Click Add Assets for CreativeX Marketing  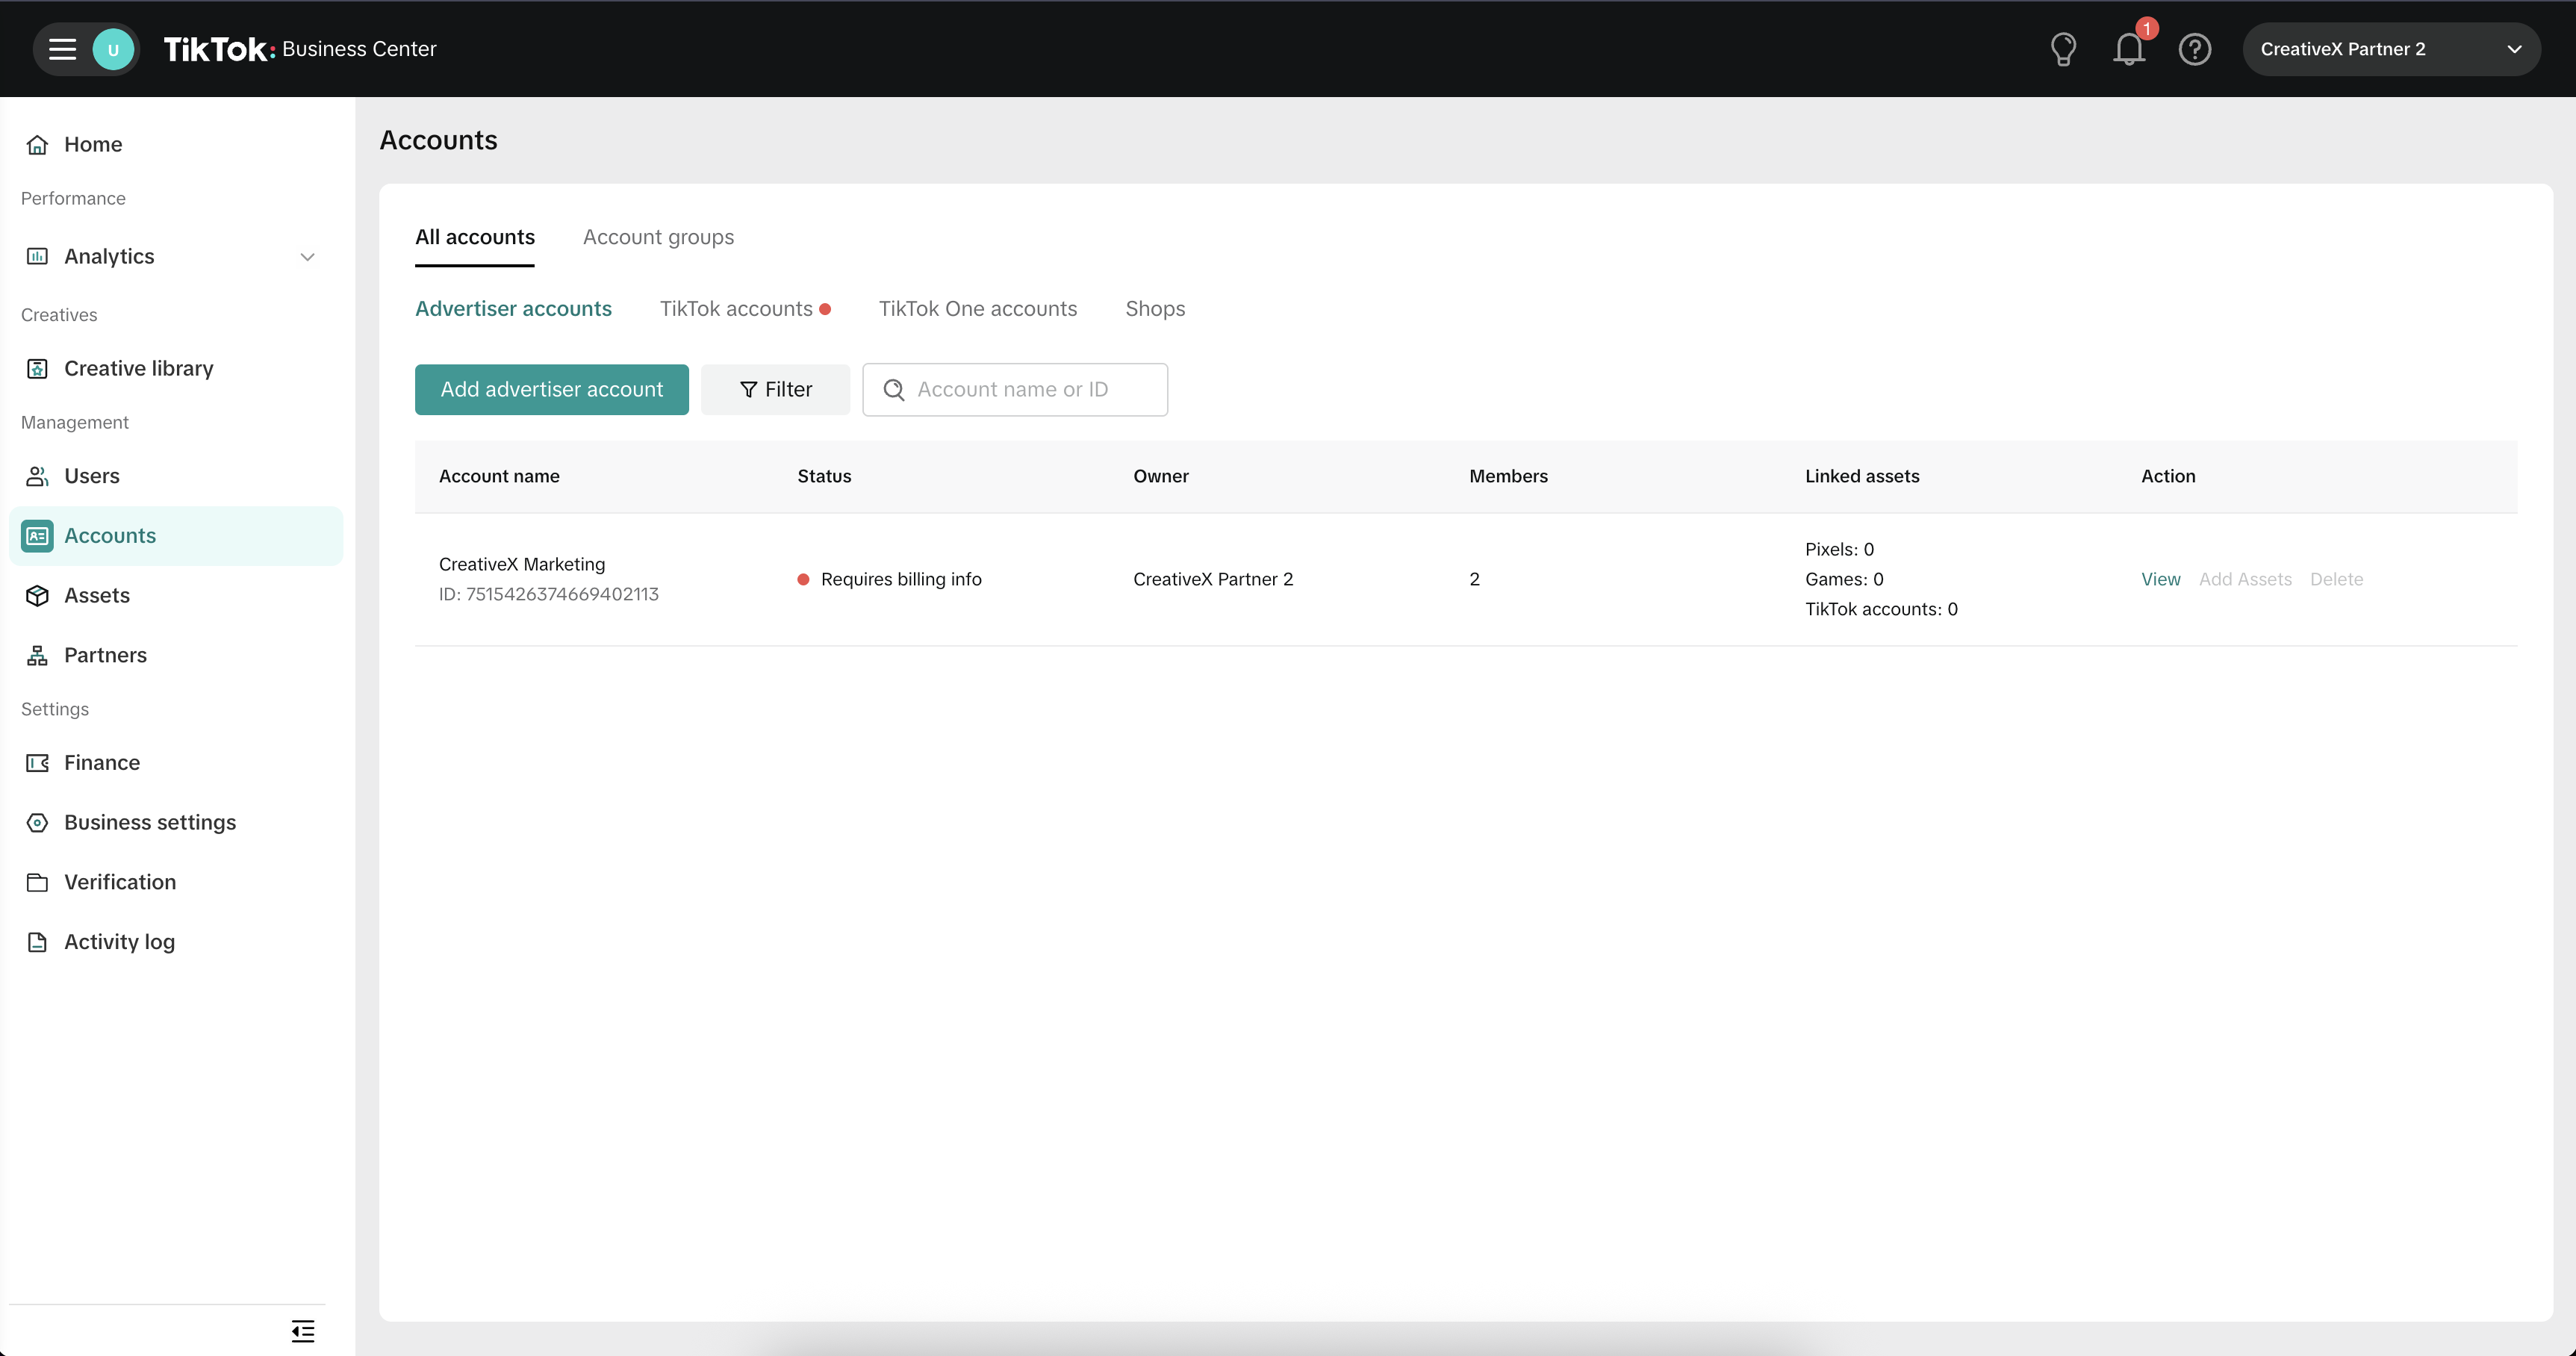[x=2245, y=580]
